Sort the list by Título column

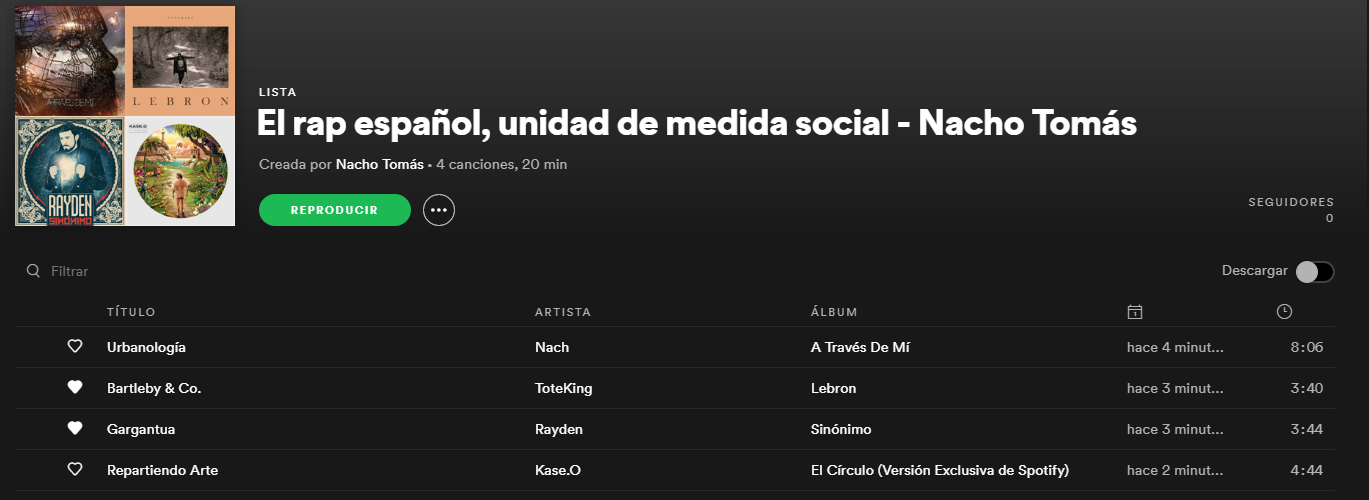pos(131,312)
